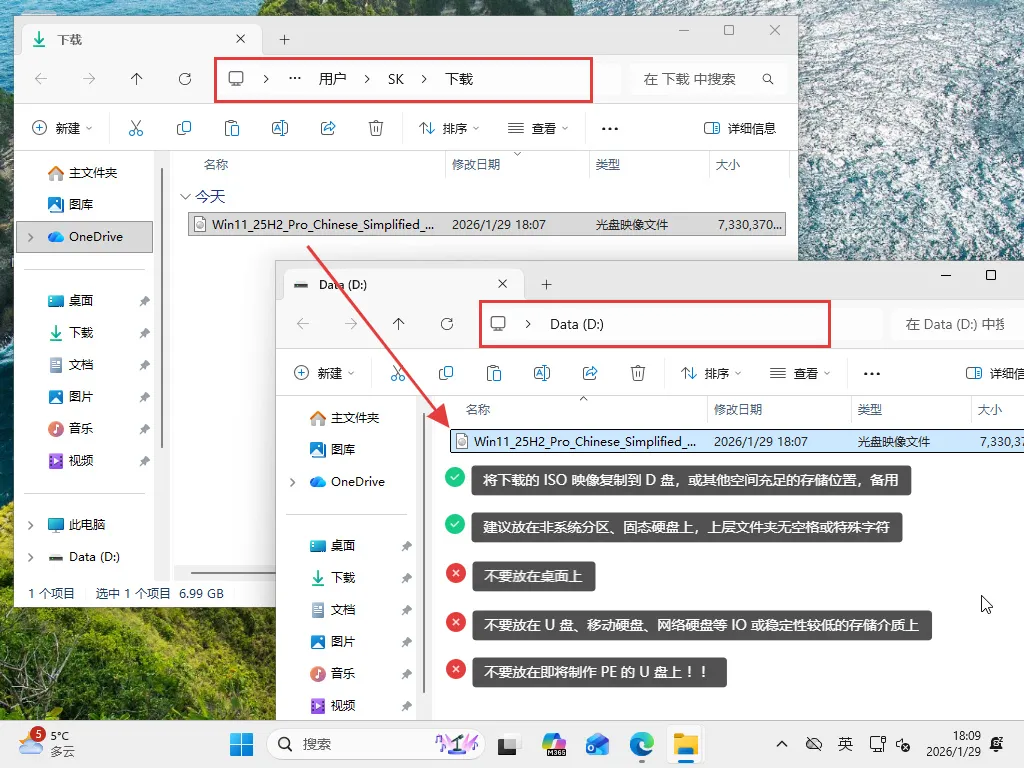Add new tab in Downloads window
Viewport: 1024px width, 768px height.
point(285,40)
